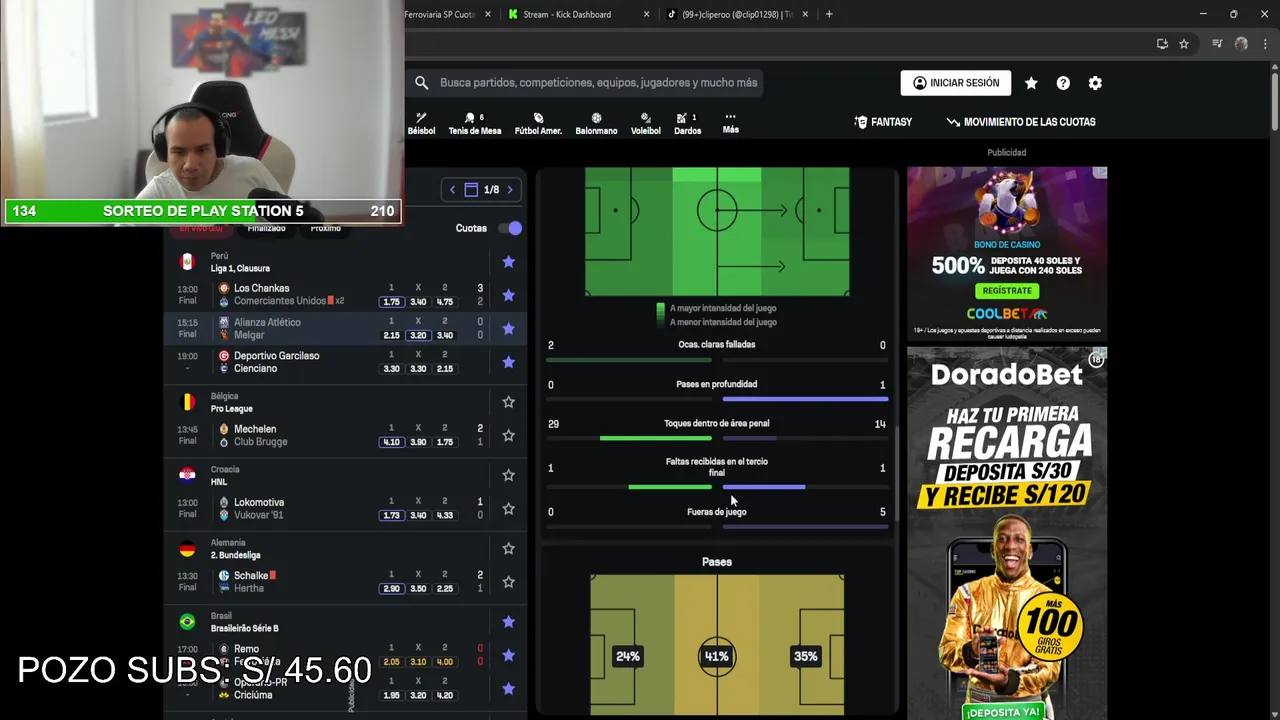Select odds 1.75 for Los Chankas

tap(391, 301)
